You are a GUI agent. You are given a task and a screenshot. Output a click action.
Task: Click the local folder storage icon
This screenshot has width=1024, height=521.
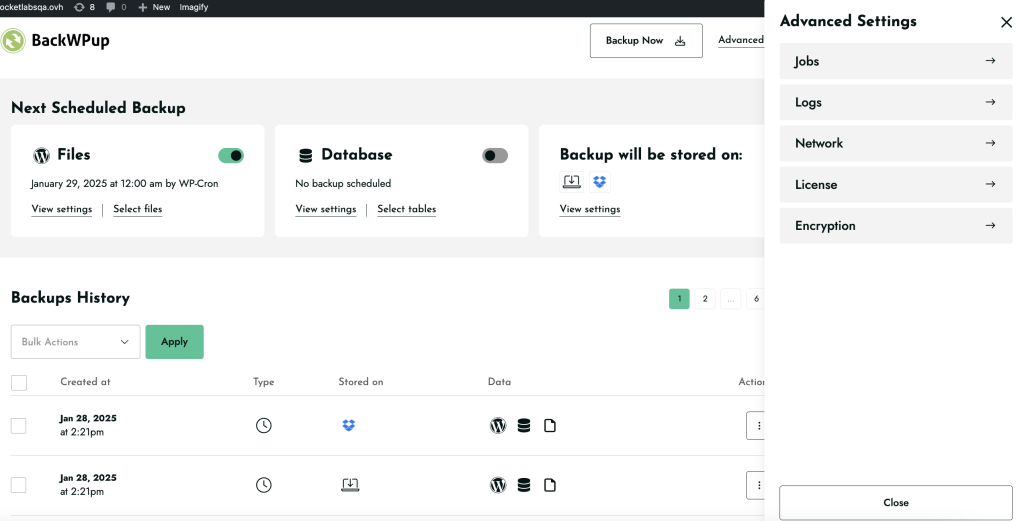[571, 182]
